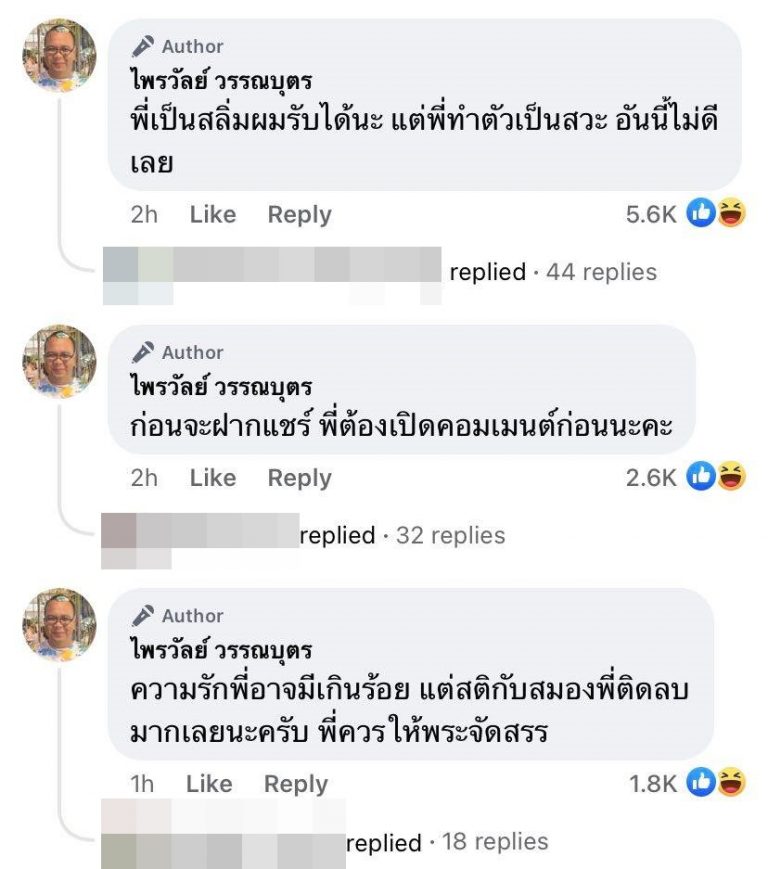
Task: Click the laughing emoji reaction on 1.8K comment
Action: click(x=731, y=783)
